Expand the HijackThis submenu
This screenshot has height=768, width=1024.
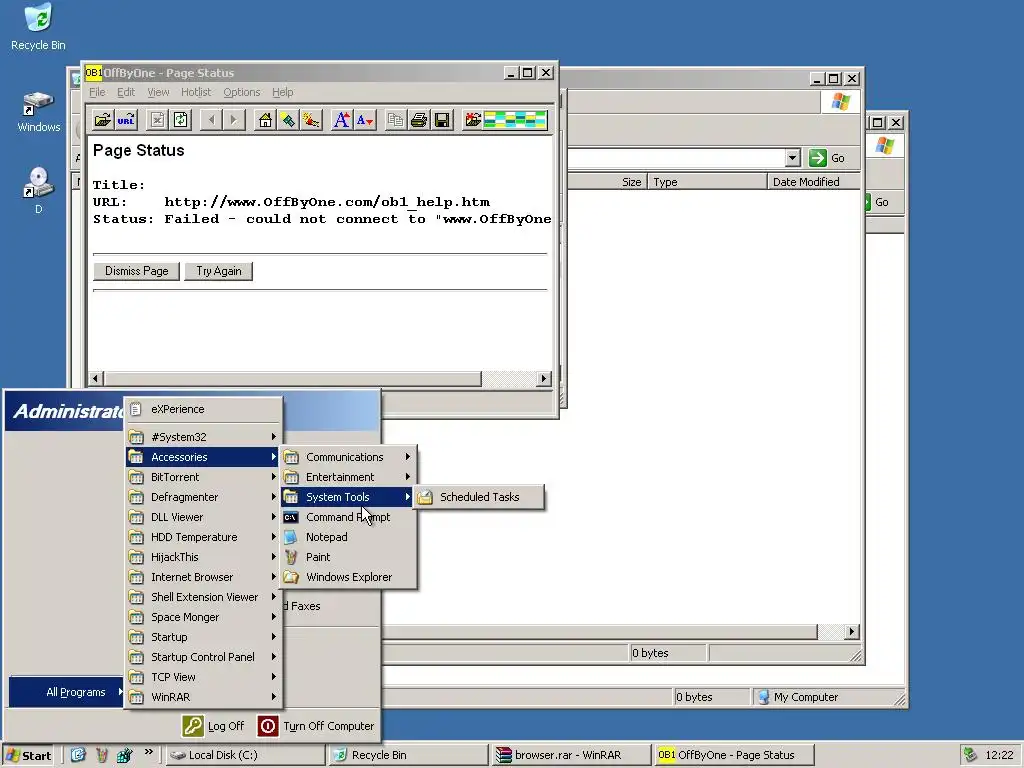pos(203,557)
